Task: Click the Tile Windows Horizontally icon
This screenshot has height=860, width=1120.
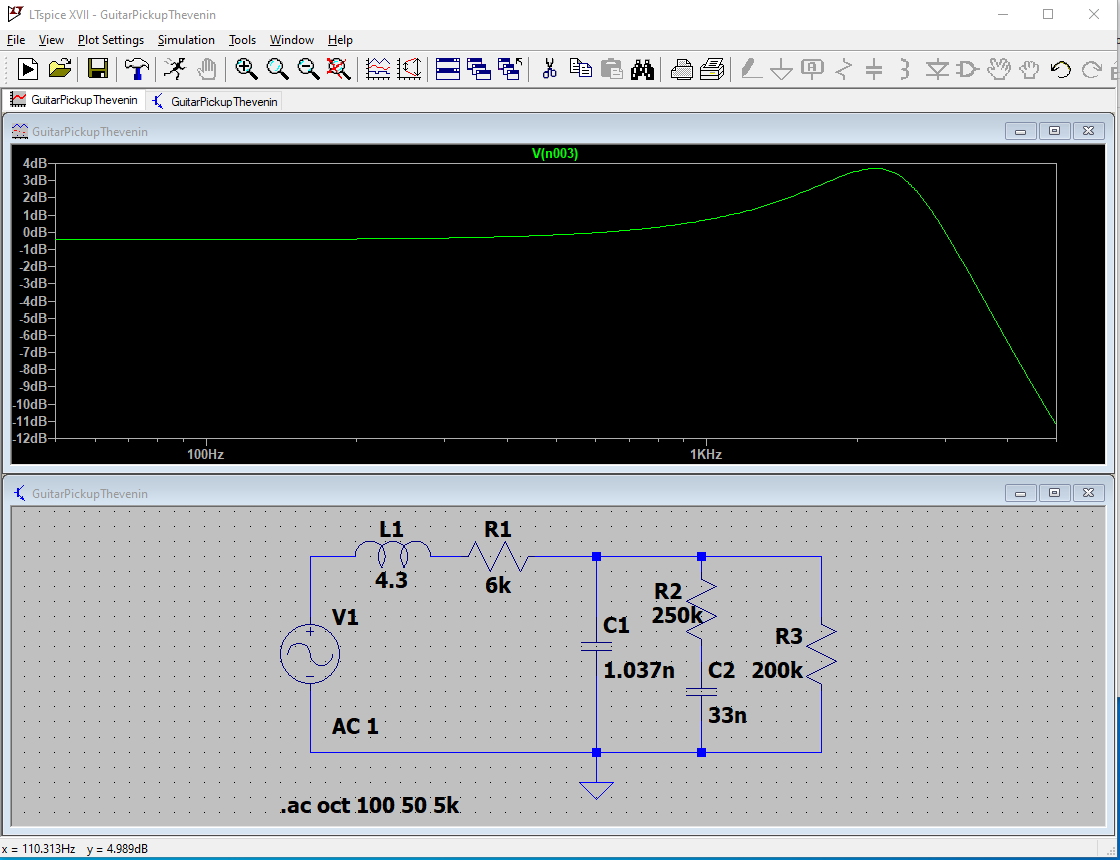Action: pos(448,69)
